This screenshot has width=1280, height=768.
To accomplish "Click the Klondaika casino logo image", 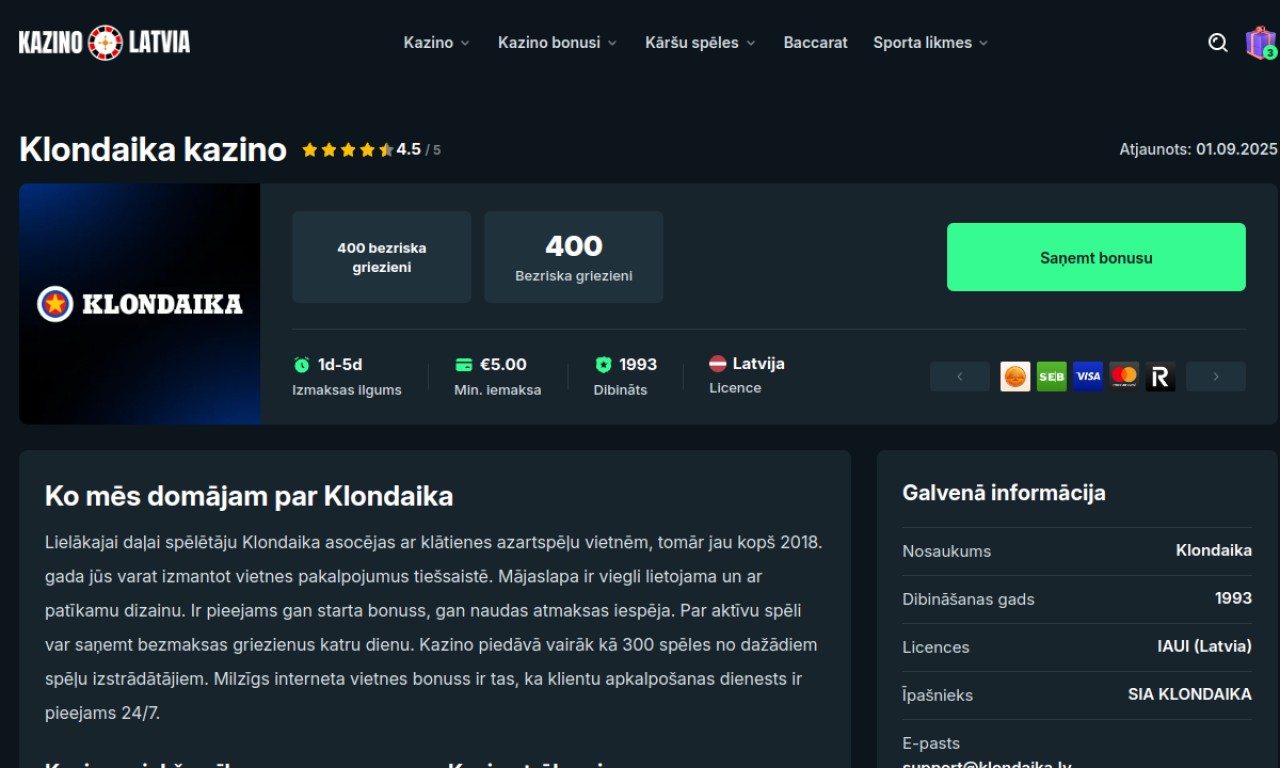I will pos(140,303).
